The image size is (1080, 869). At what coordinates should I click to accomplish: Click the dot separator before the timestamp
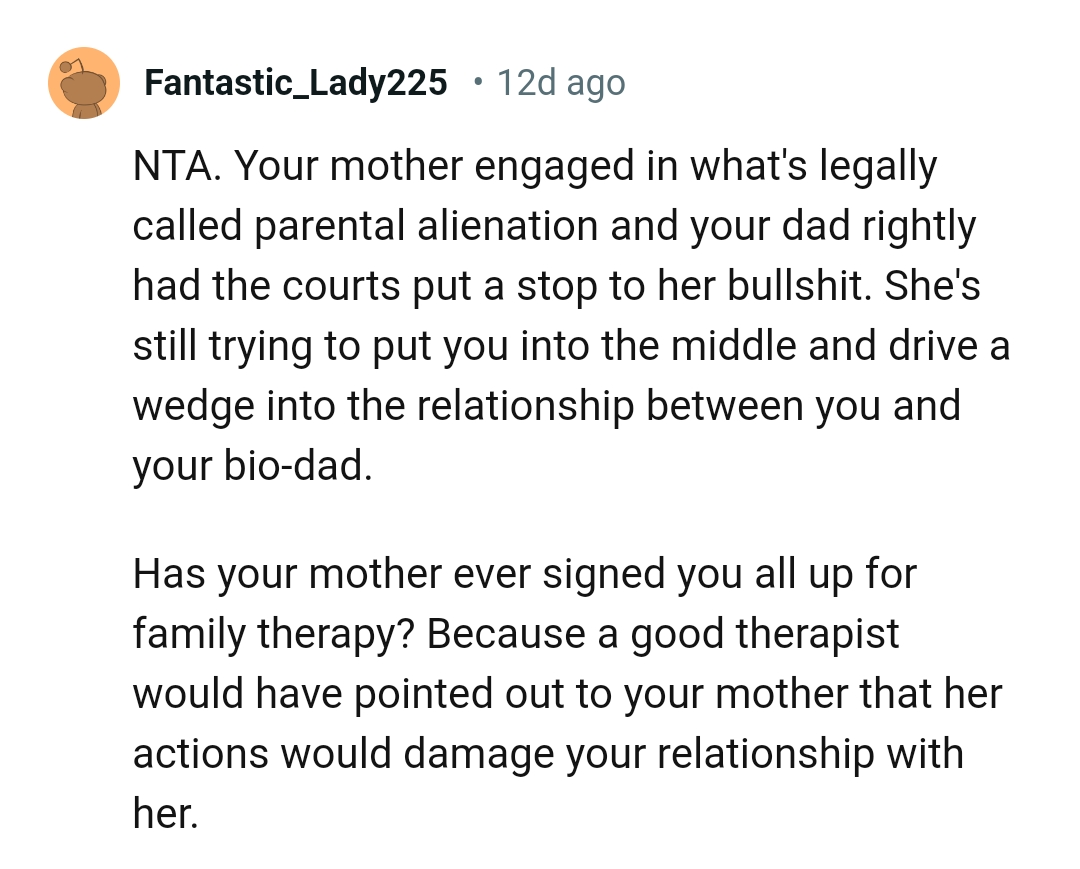tap(476, 80)
